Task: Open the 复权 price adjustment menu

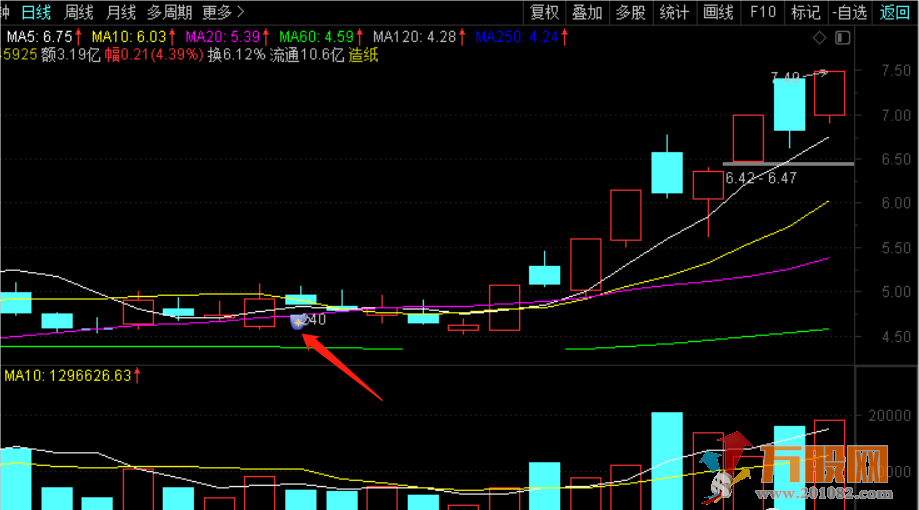Action: [x=544, y=12]
